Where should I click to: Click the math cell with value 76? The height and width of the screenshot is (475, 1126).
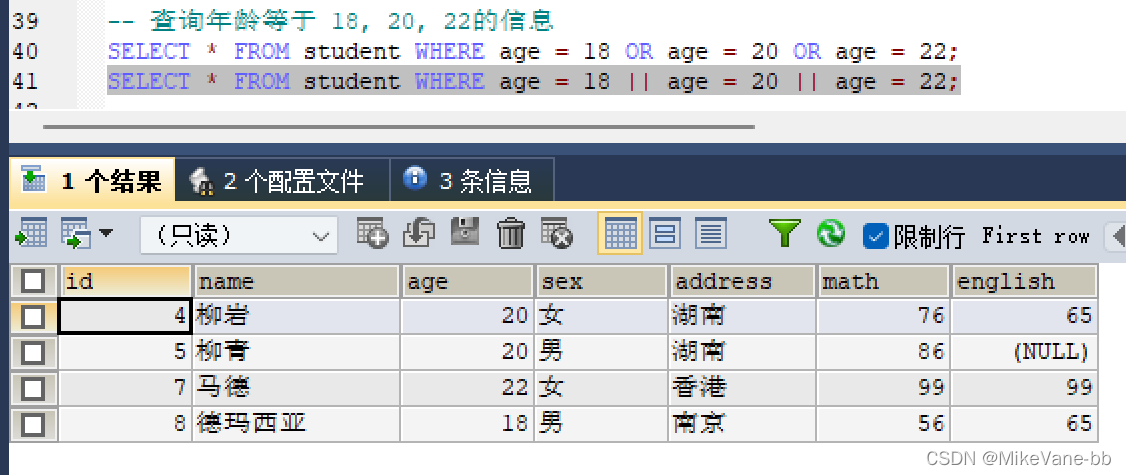coord(883,316)
